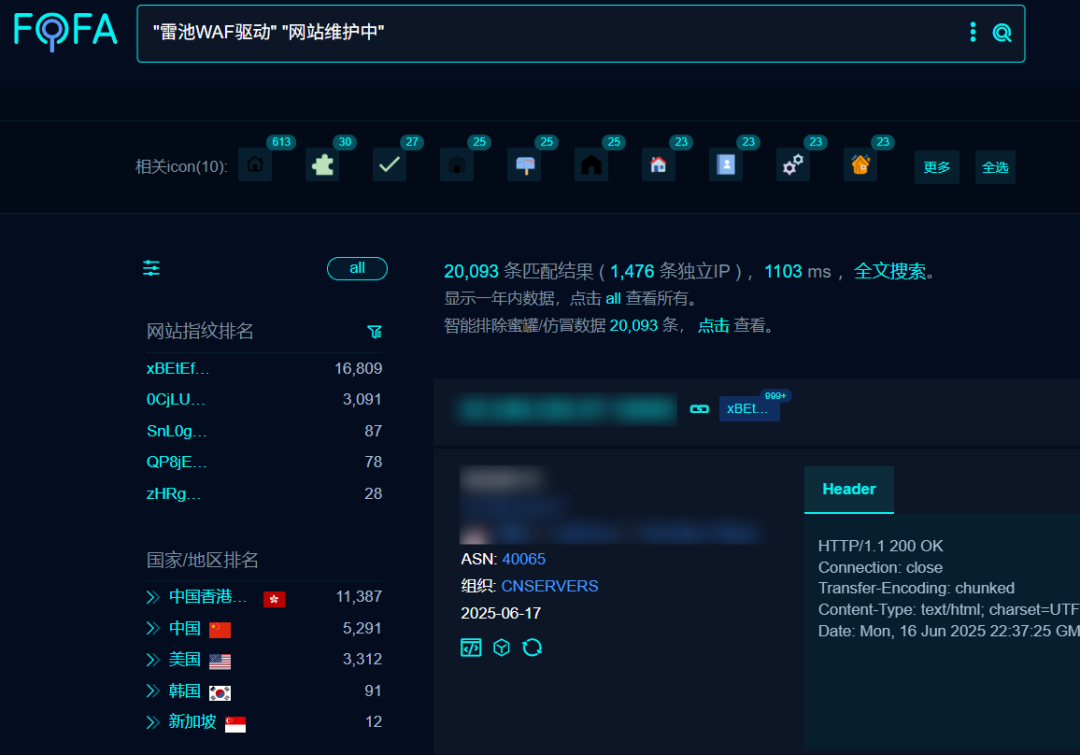Click the 更多 button for more icons
Viewport: 1080px width, 755px height.
pyautogui.click(x=937, y=167)
